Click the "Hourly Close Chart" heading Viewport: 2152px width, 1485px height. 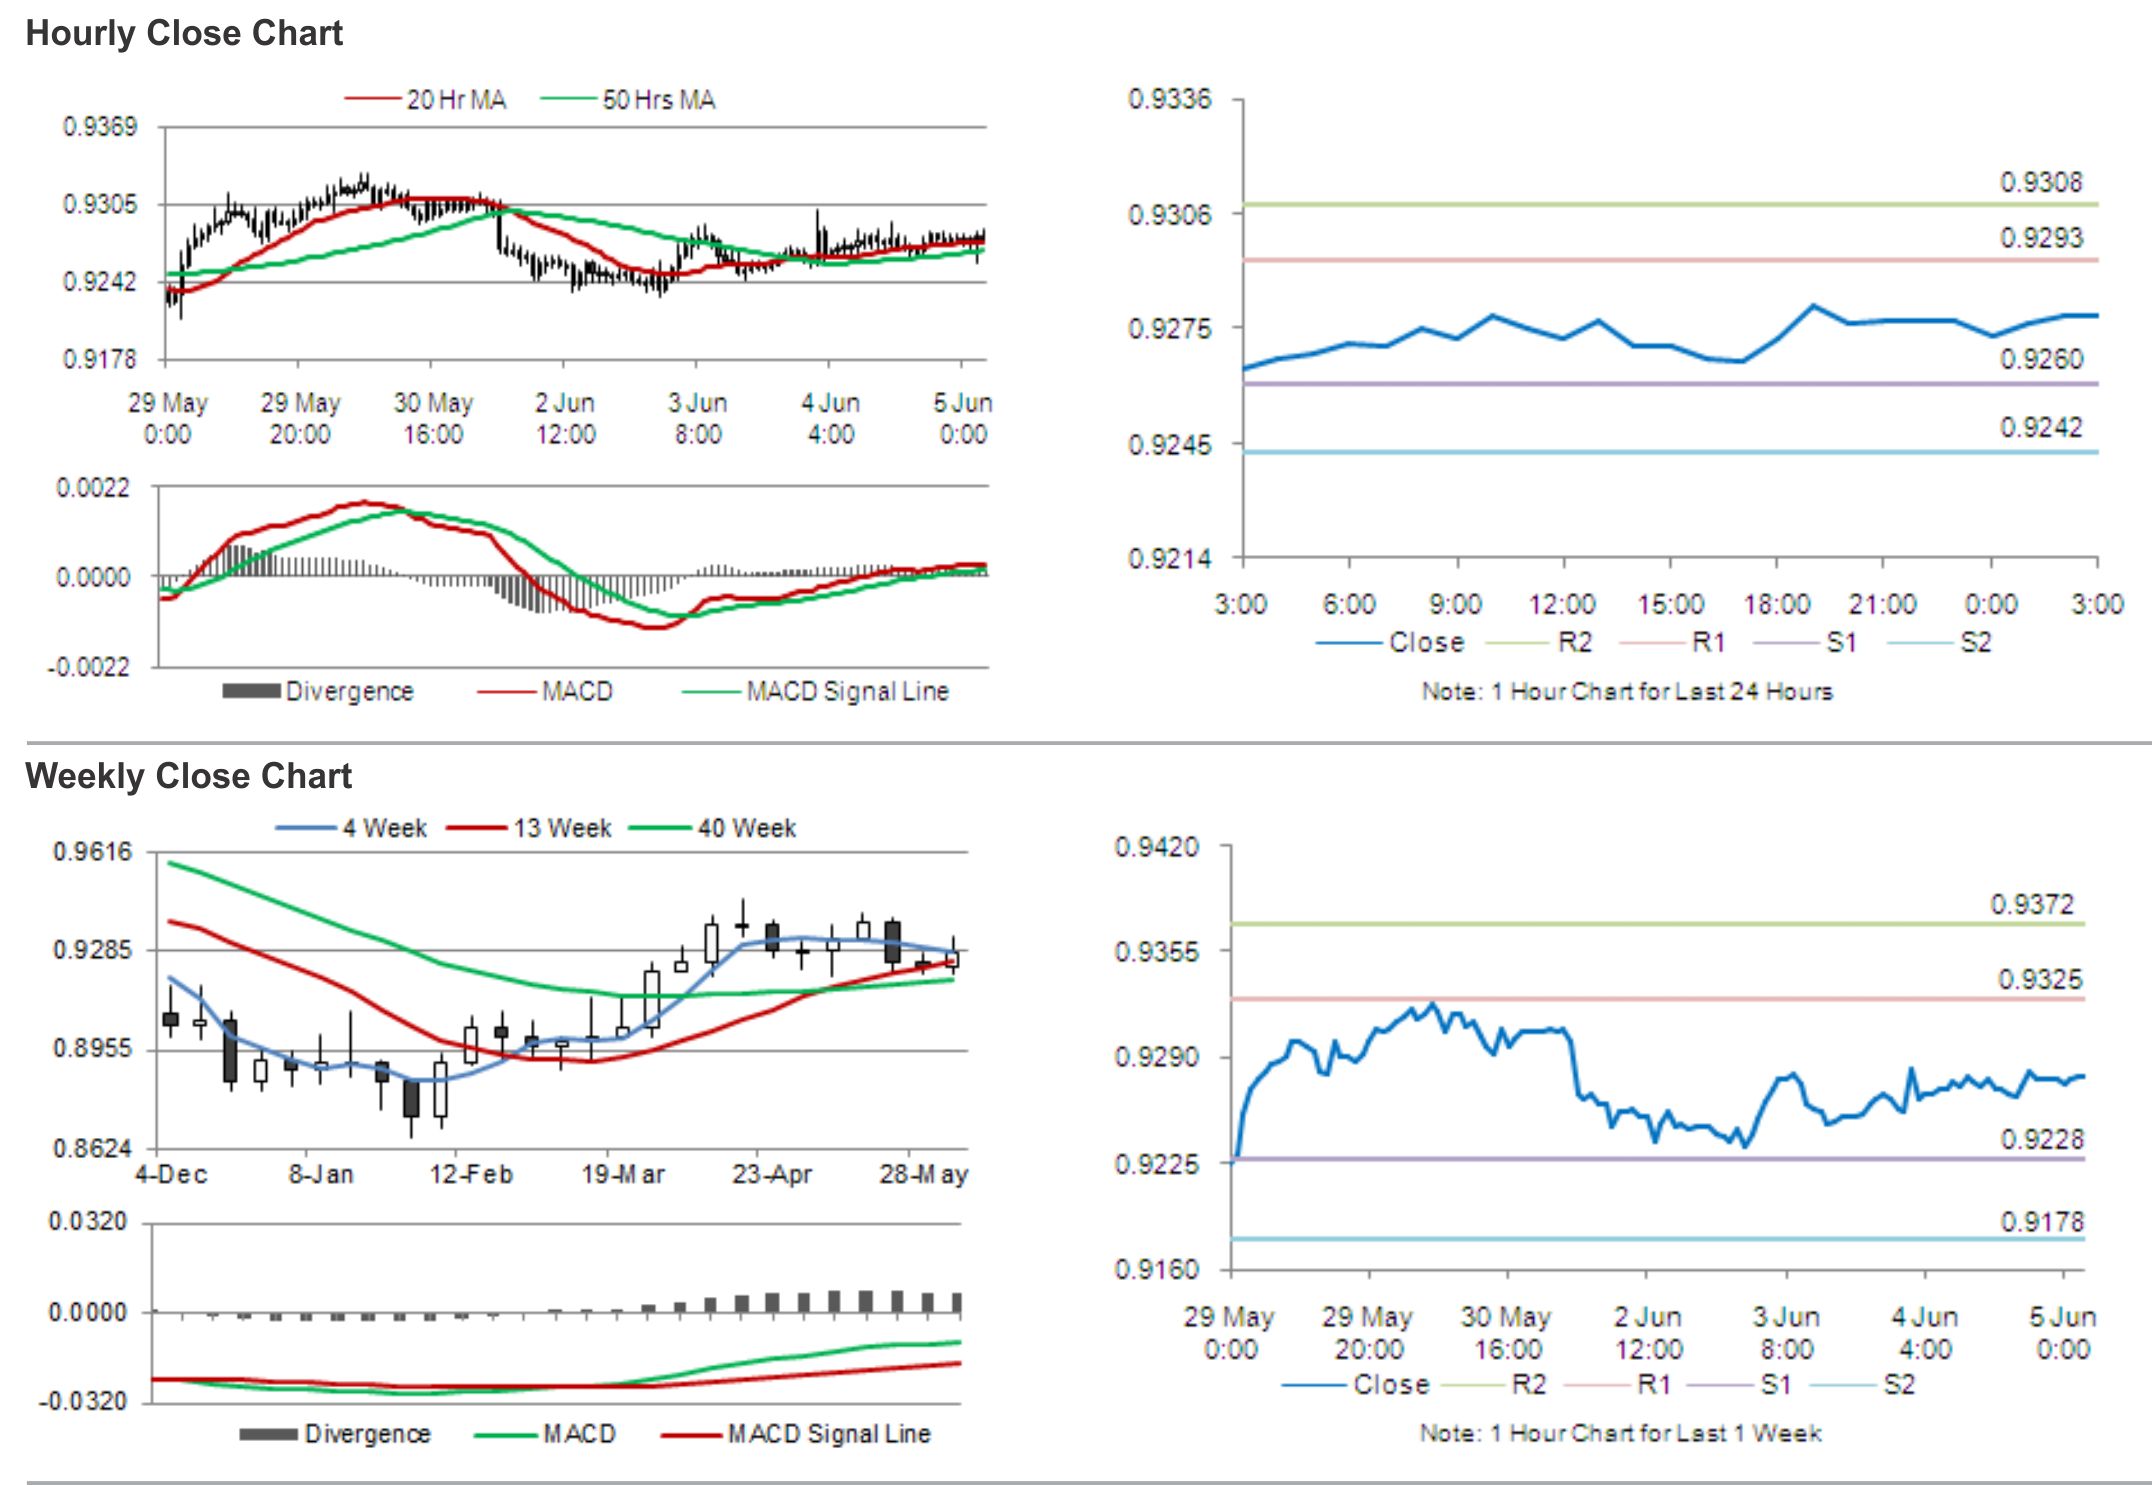[184, 33]
